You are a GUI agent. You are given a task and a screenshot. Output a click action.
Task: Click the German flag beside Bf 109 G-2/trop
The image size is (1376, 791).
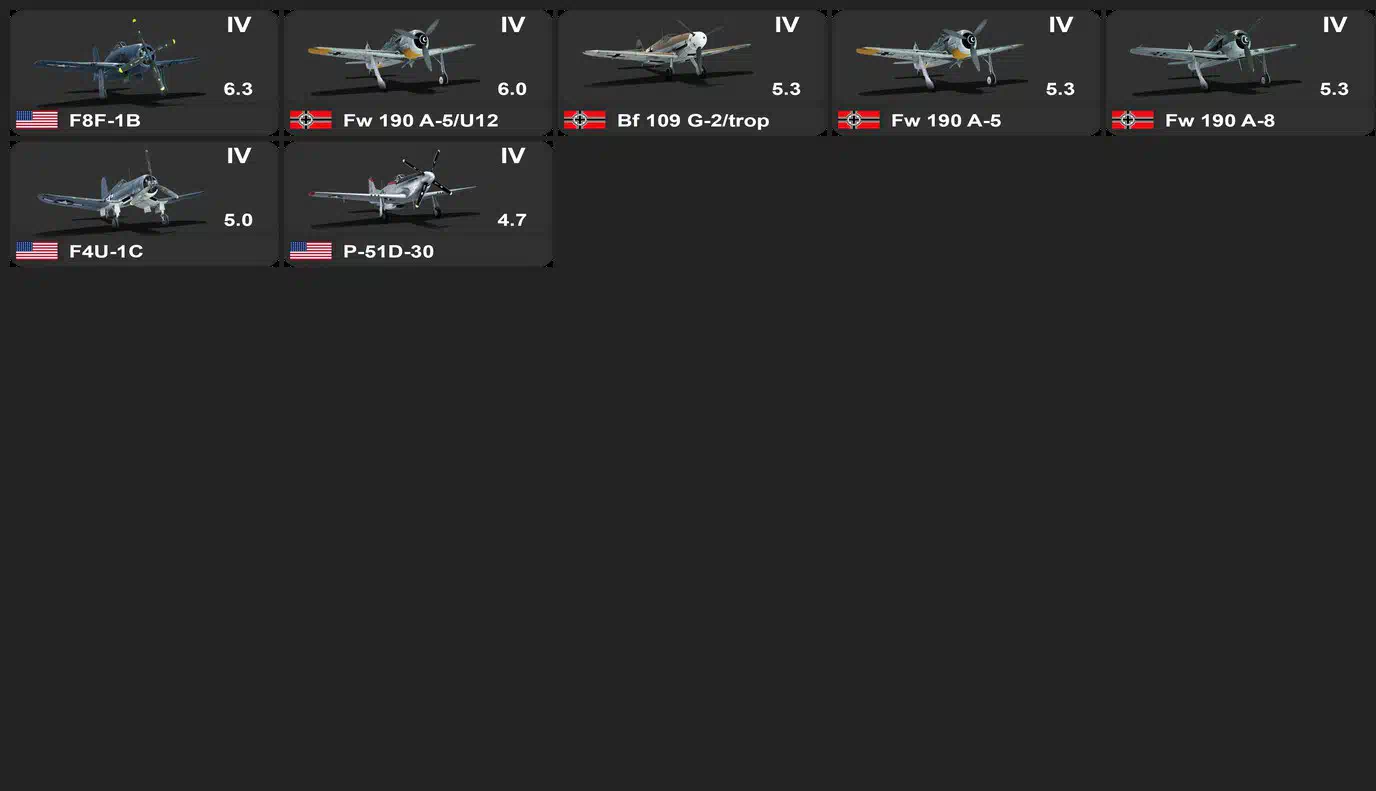tap(585, 120)
